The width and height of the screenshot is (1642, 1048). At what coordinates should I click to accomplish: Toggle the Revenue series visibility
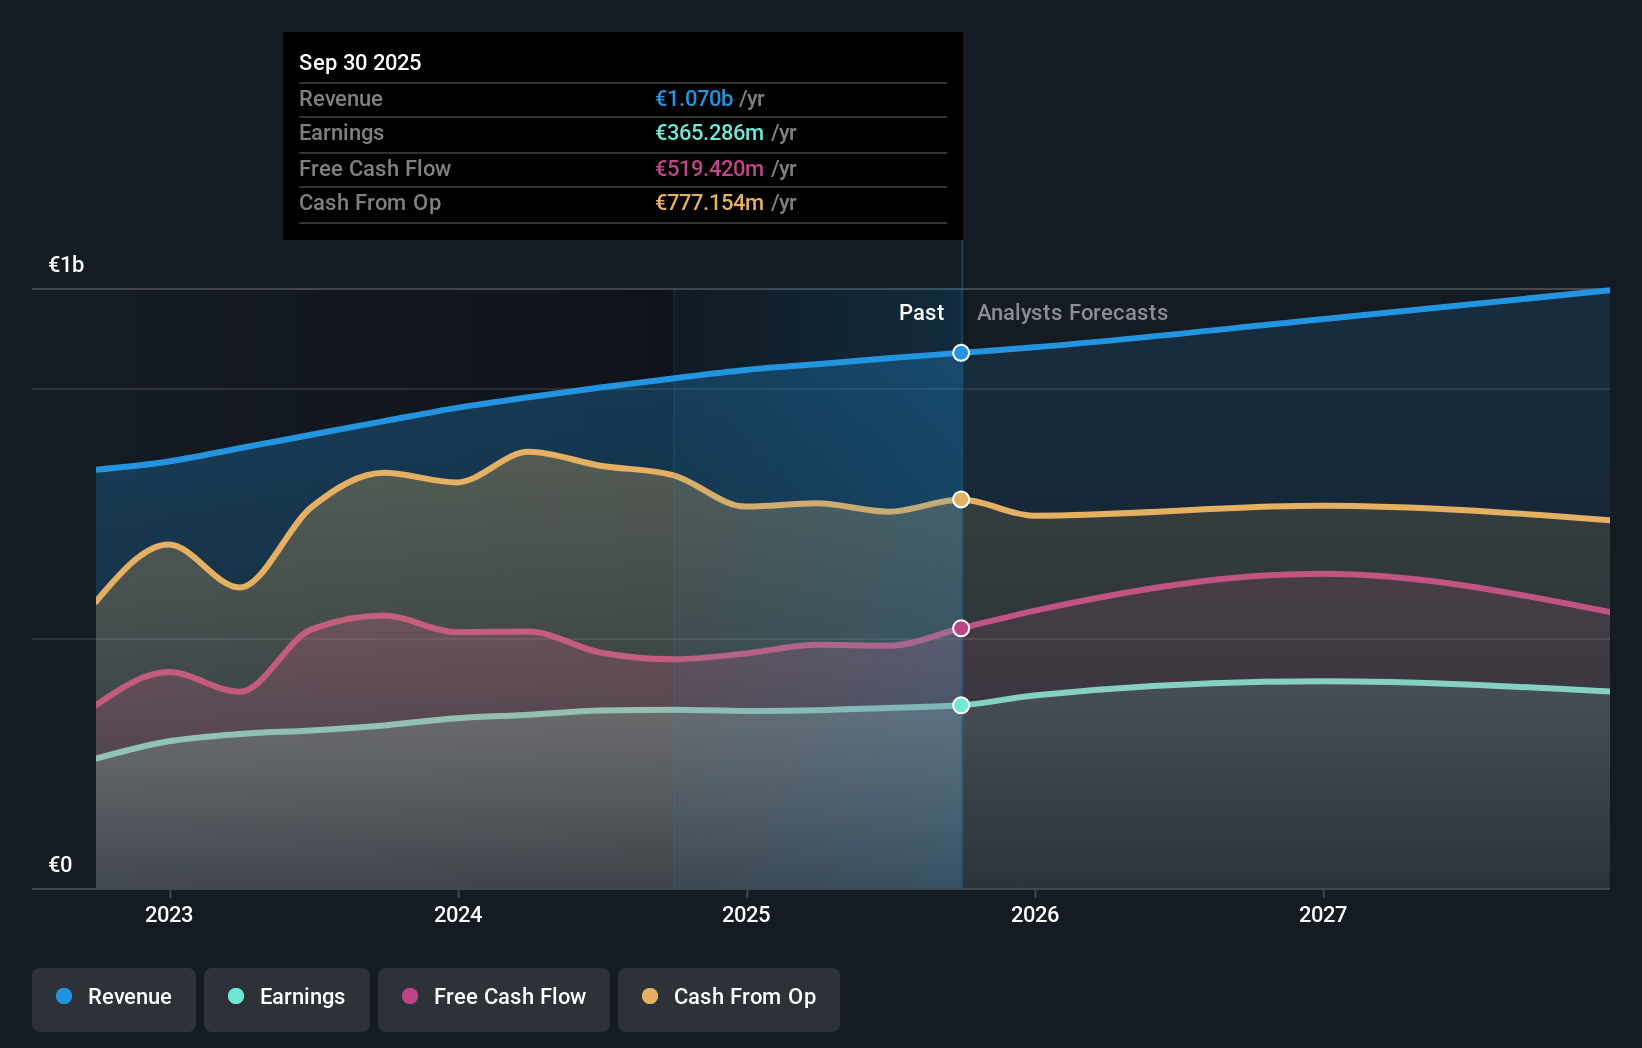click(x=113, y=997)
